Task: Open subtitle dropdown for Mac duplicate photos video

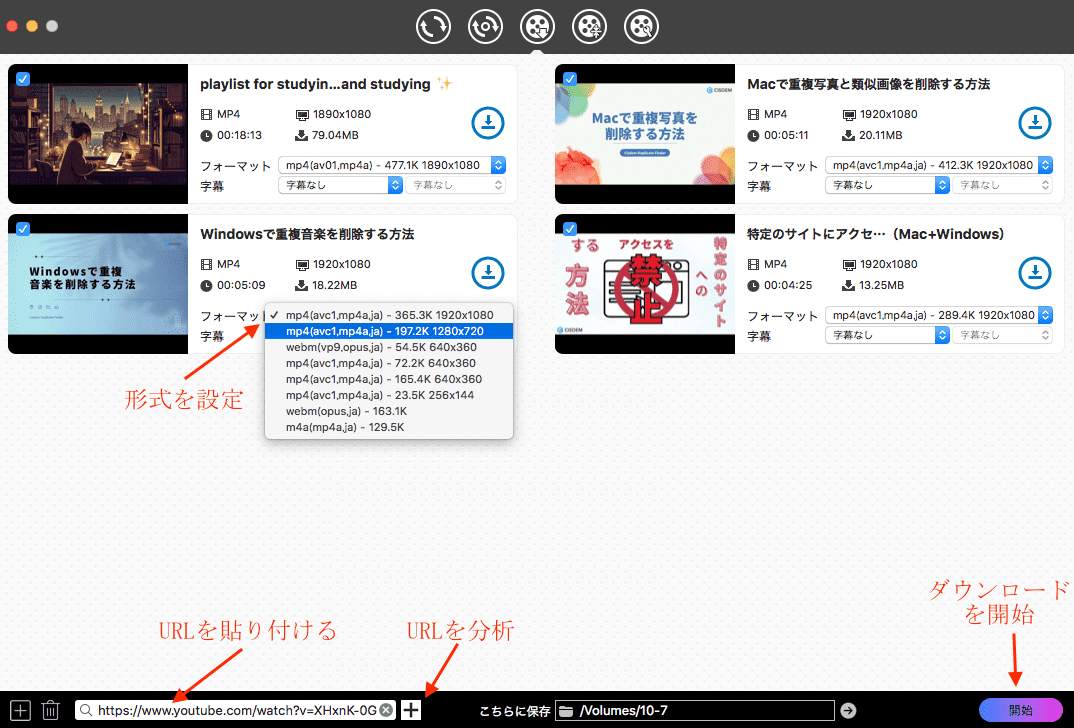Action: (887, 185)
